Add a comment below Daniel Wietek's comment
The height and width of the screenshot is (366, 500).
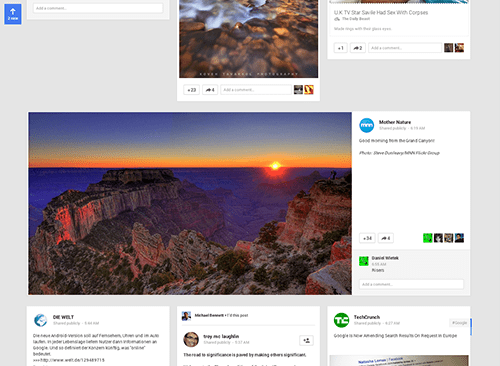[411, 284]
